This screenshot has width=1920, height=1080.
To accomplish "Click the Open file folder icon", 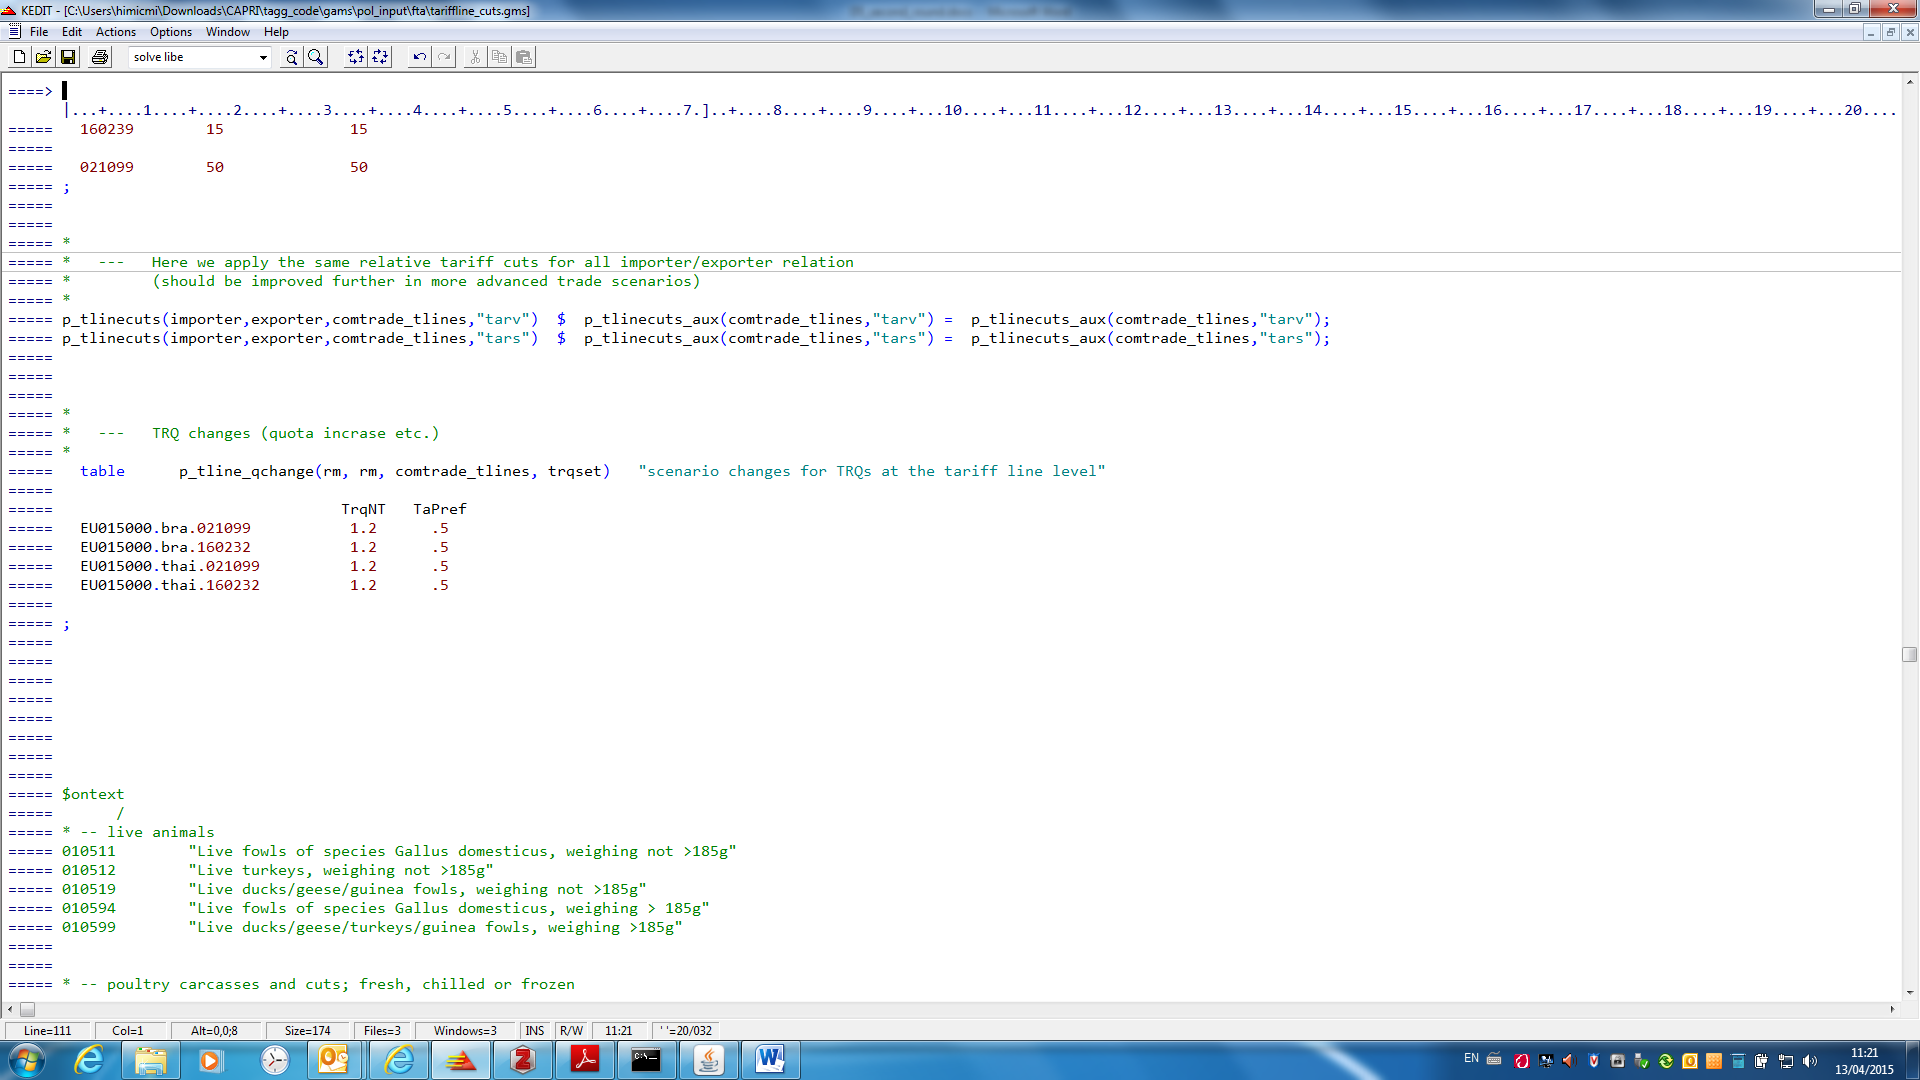I will [x=43, y=57].
